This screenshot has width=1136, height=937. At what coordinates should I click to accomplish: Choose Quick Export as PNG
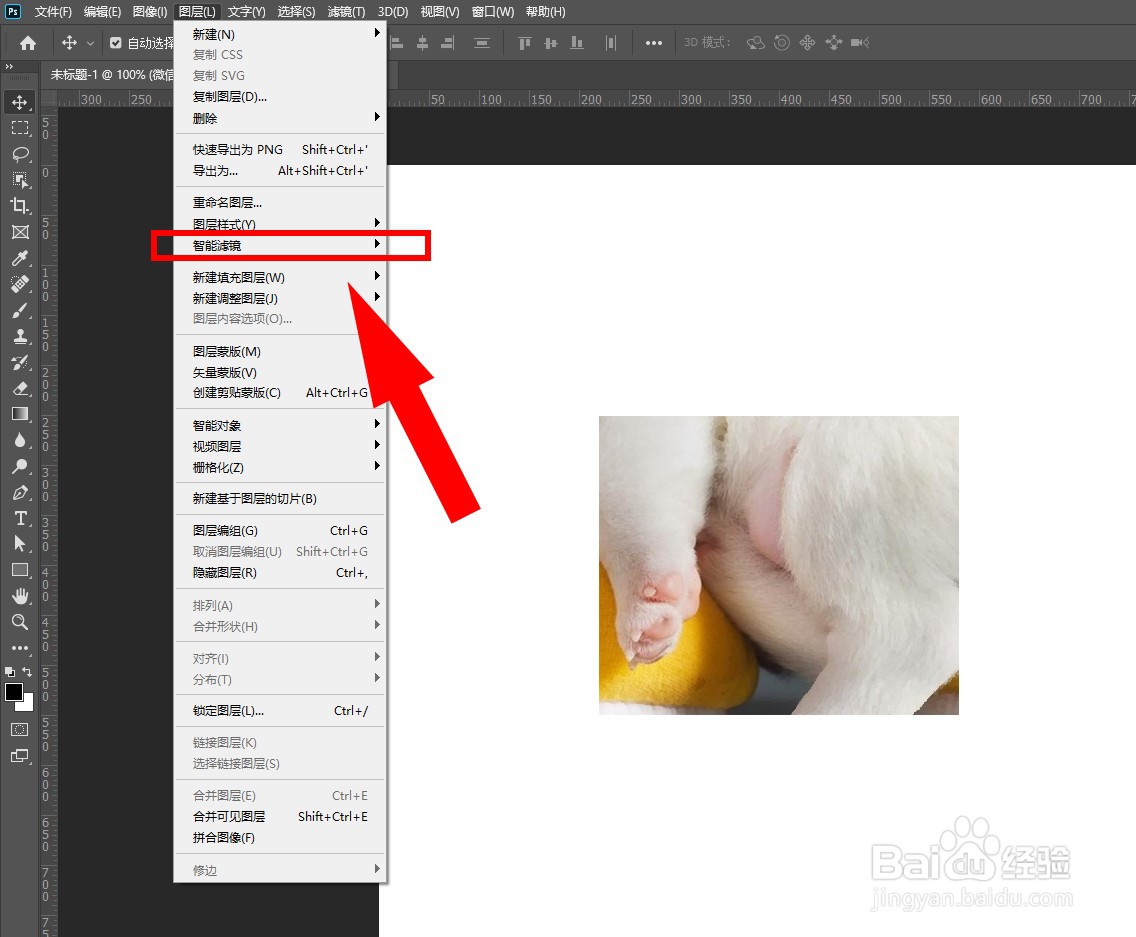(280, 149)
